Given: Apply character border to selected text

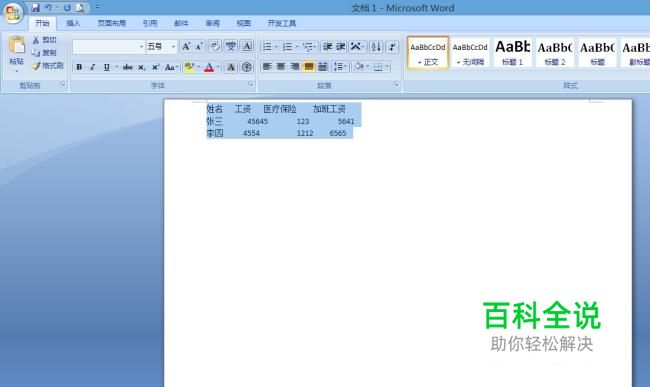Looking at the screenshot, I should pos(247,46).
